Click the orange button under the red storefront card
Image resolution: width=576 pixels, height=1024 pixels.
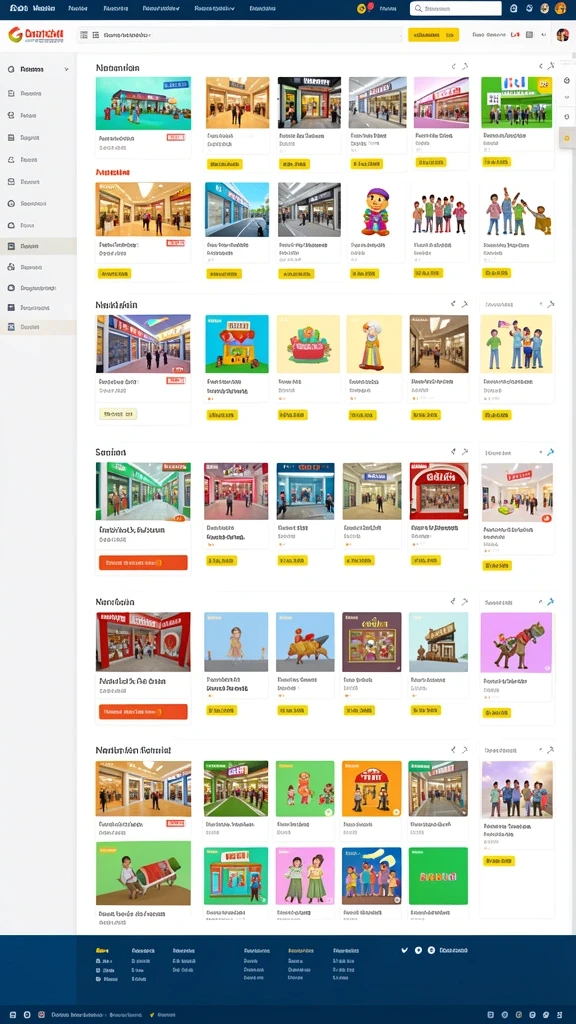[x=143, y=711]
